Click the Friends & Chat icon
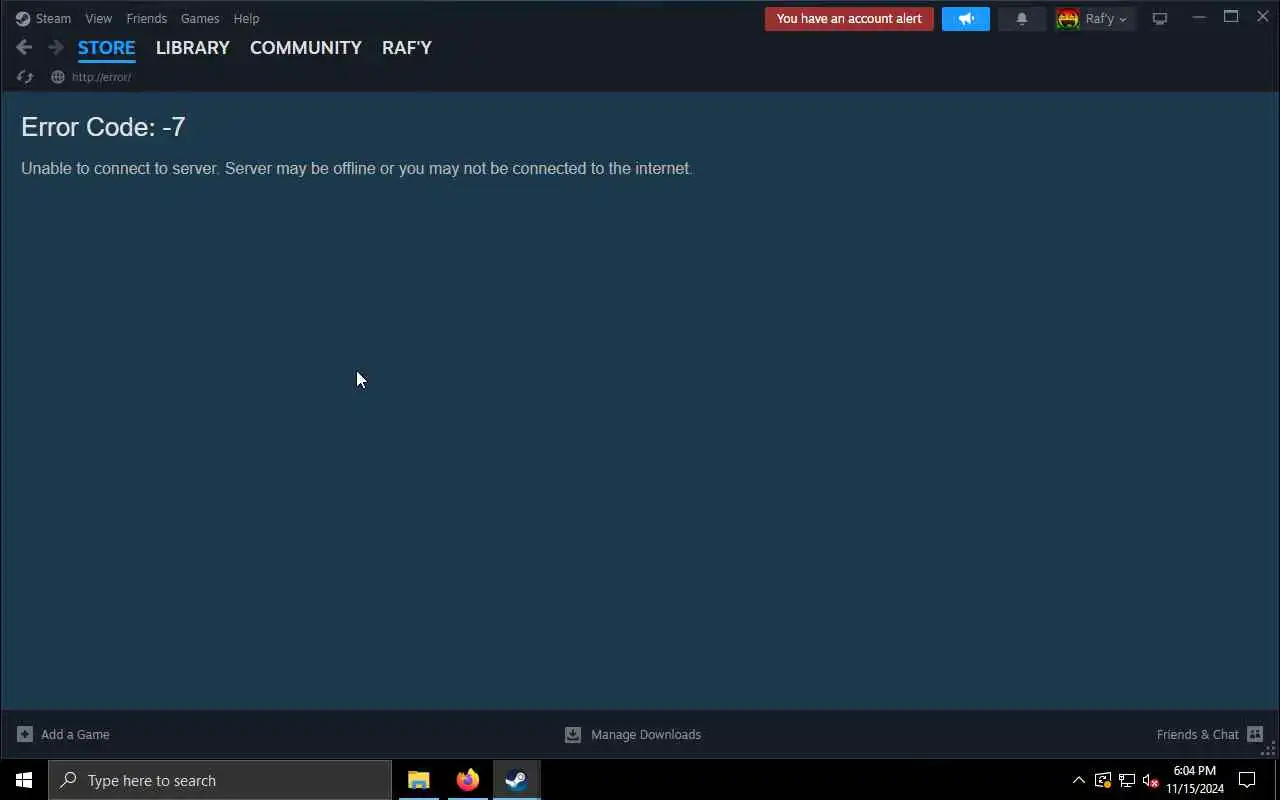 point(1255,734)
